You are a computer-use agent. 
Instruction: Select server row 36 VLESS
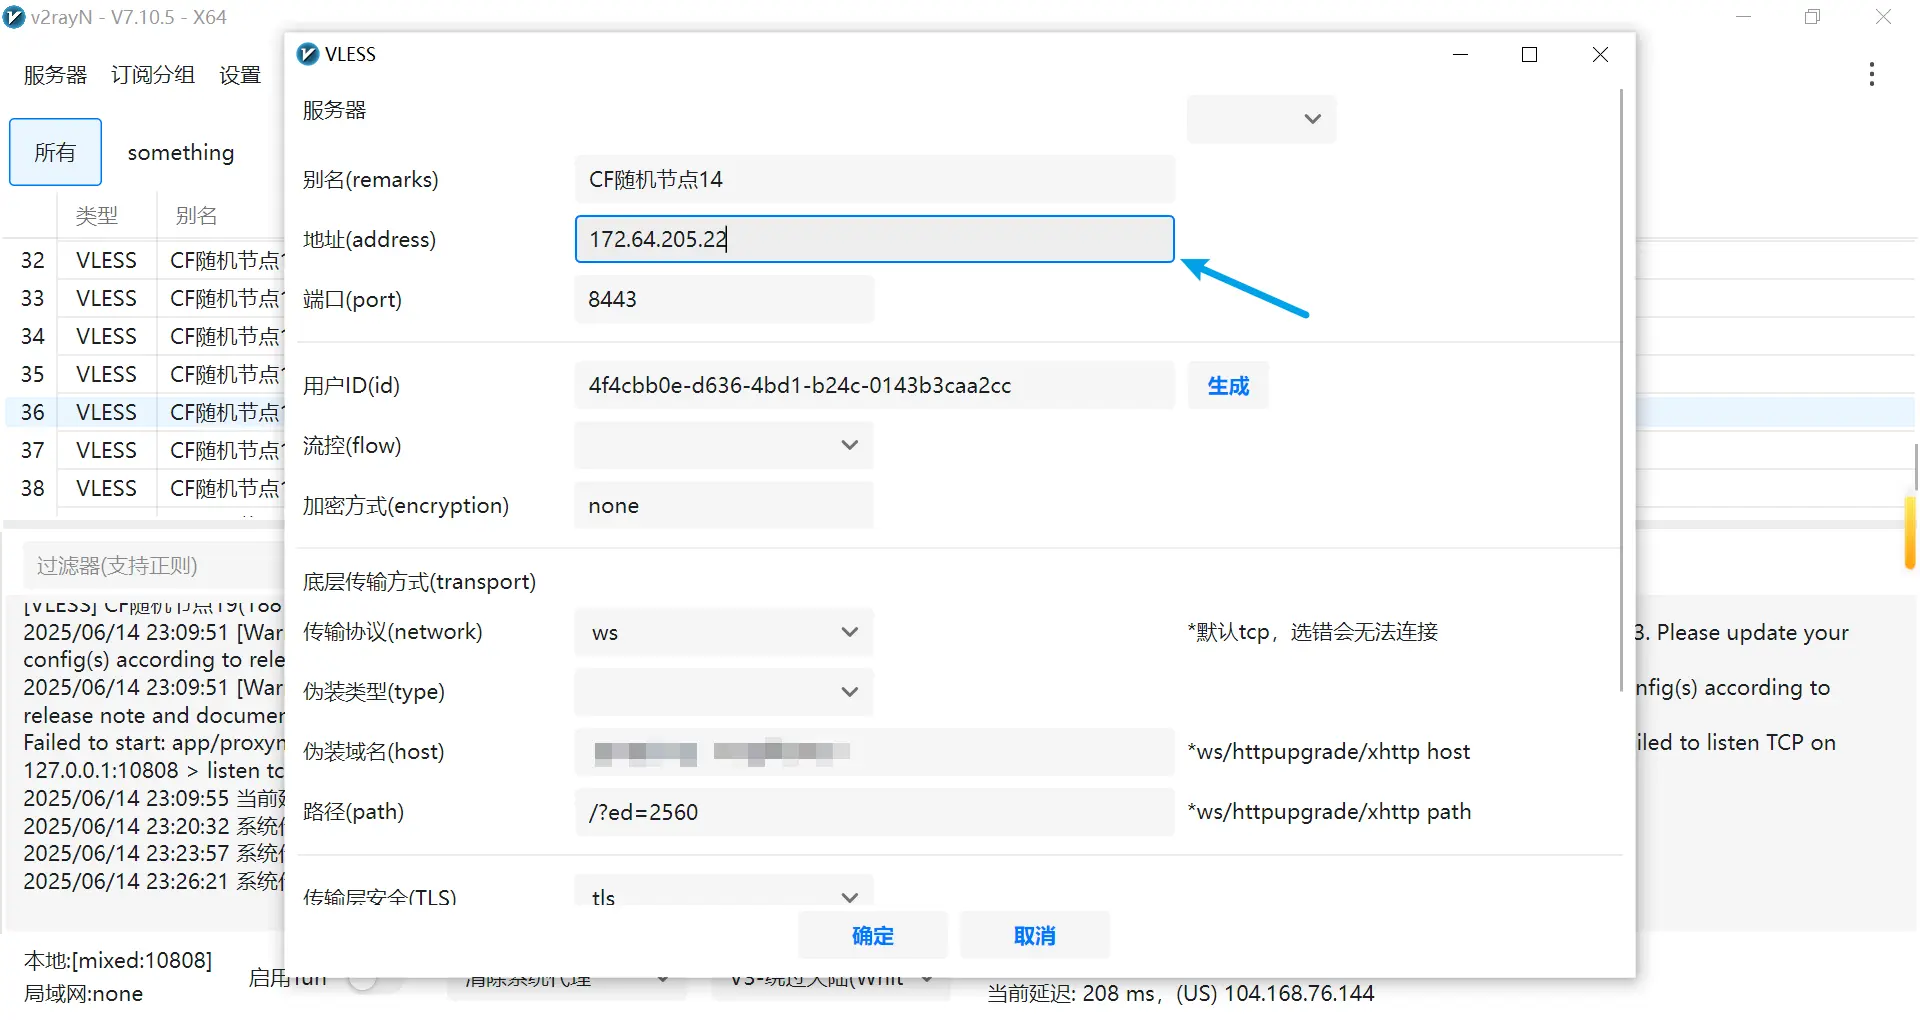point(145,412)
